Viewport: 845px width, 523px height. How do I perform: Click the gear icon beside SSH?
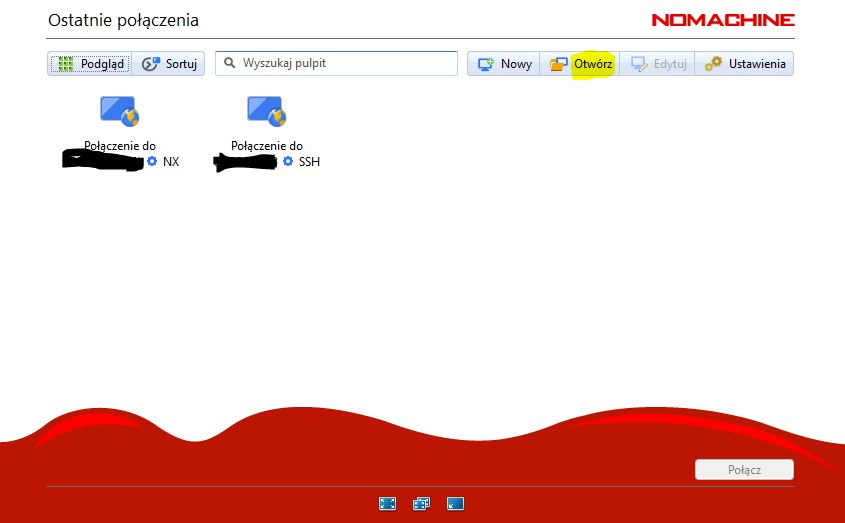[x=288, y=161]
